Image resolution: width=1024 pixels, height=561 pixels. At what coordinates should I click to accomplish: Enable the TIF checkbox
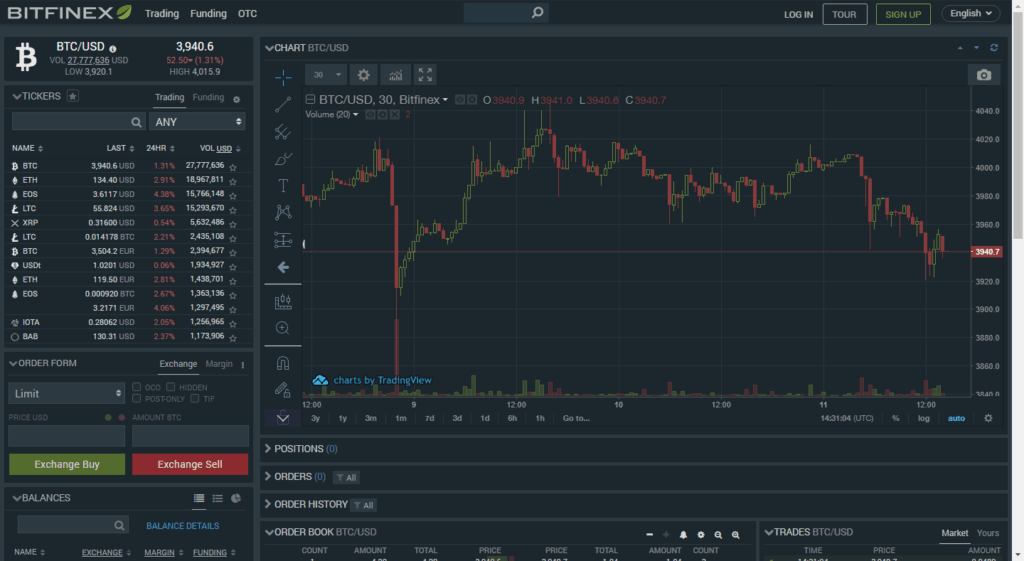(x=195, y=398)
